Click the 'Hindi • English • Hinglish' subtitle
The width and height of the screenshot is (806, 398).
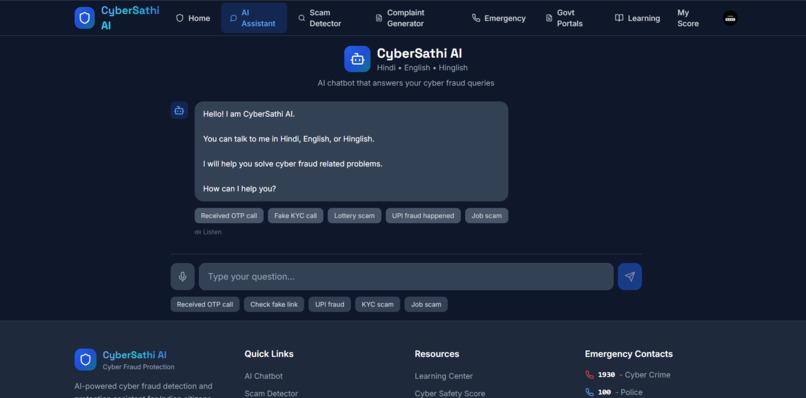422,68
